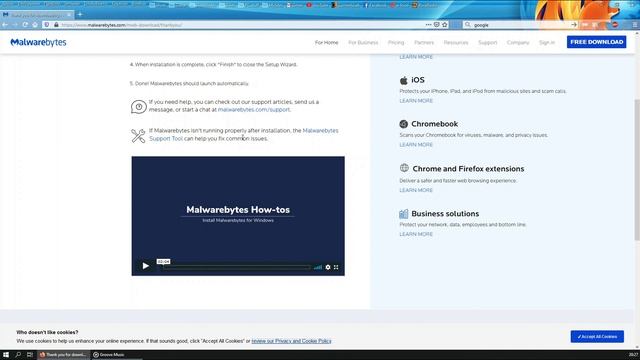Click LEARN MORE under iOS

point(416,101)
